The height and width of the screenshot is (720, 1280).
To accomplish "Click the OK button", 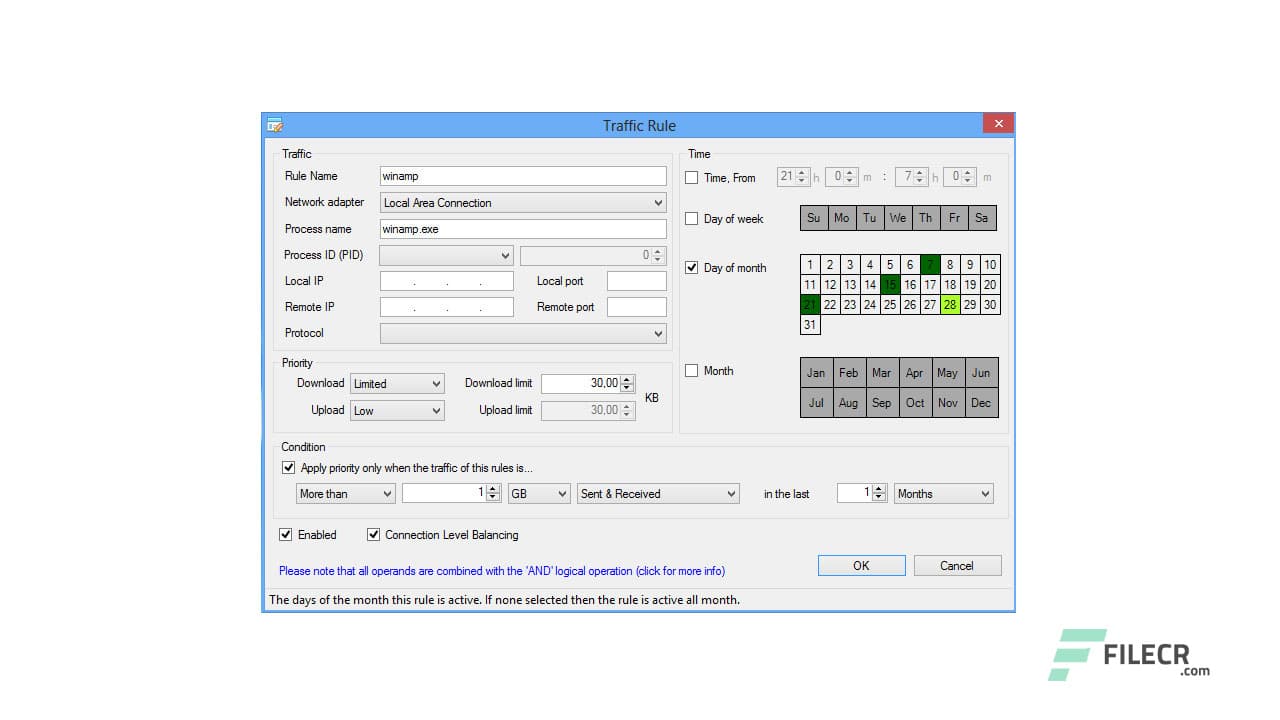I will pyautogui.click(x=861, y=564).
